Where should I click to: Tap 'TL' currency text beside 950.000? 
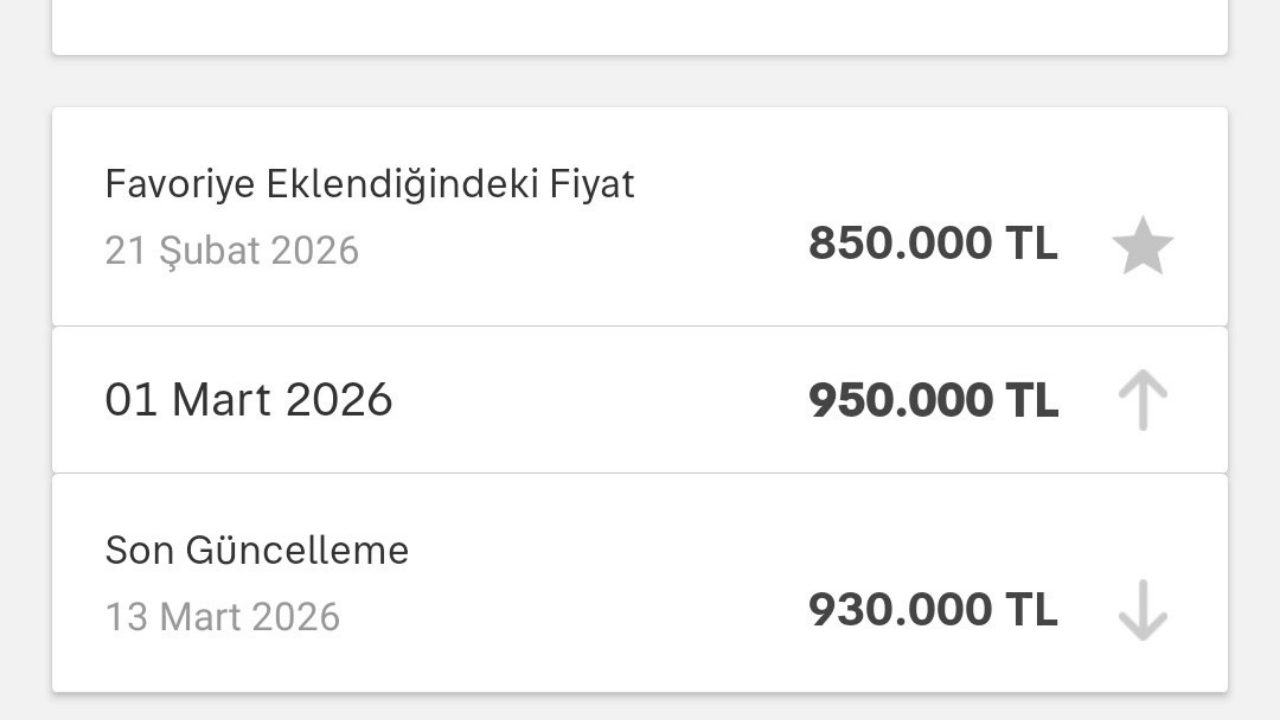[x=1031, y=400]
